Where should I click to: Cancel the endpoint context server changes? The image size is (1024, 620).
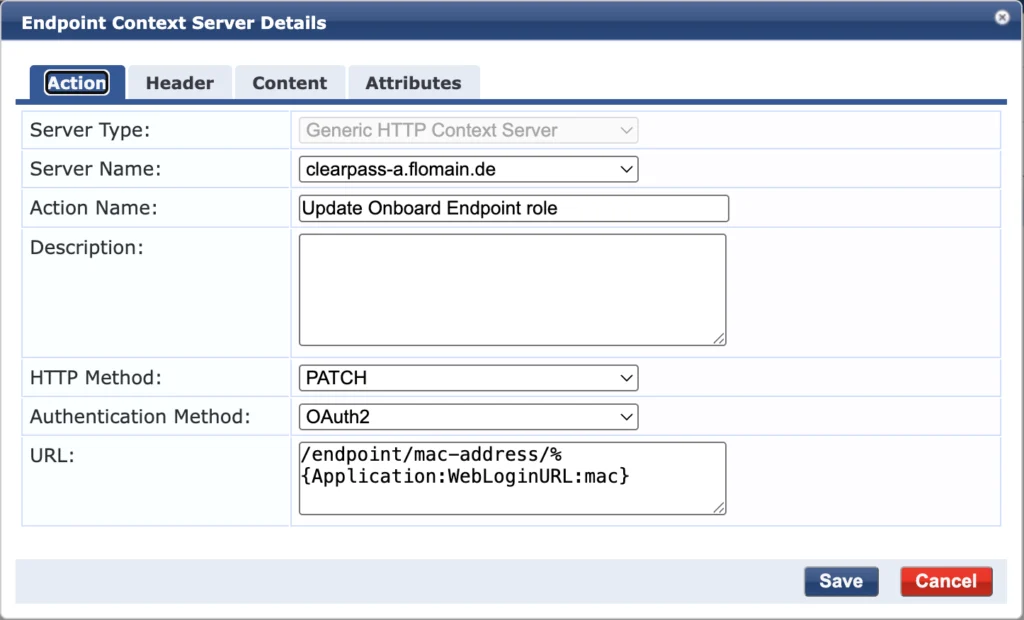pyautogui.click(x=945, y=581)
